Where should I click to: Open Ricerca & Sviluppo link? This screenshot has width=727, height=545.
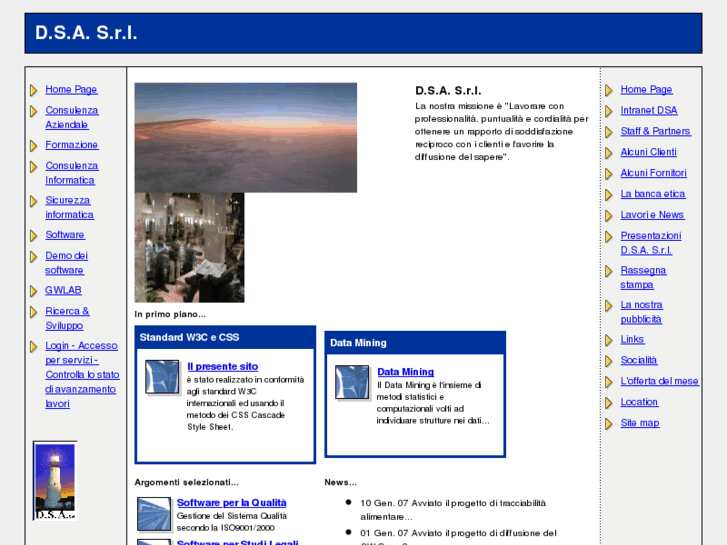point(67,318)
